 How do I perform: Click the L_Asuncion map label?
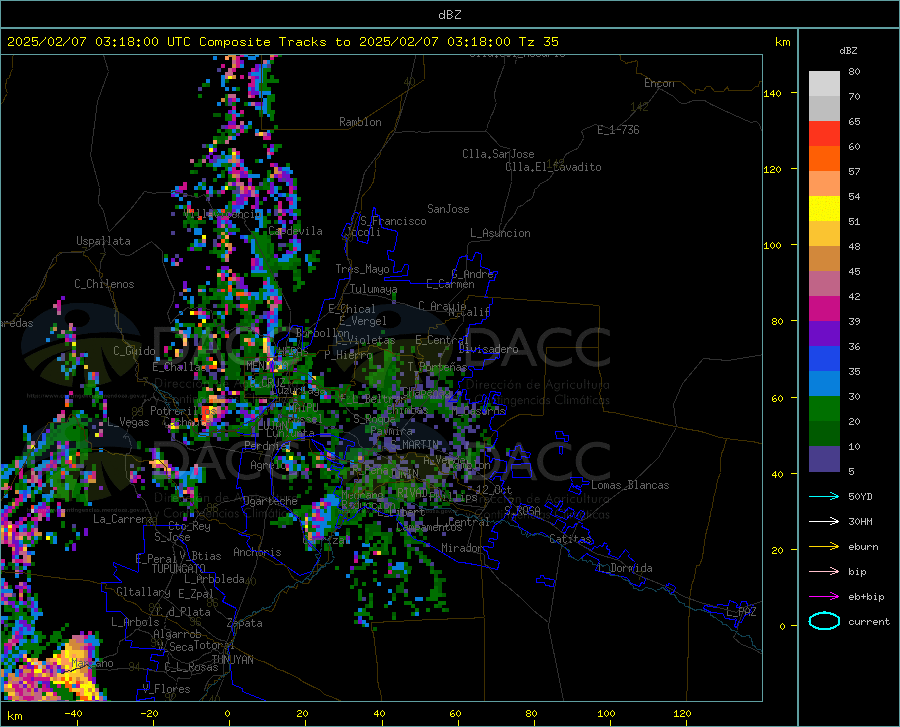tap(500, 233)
